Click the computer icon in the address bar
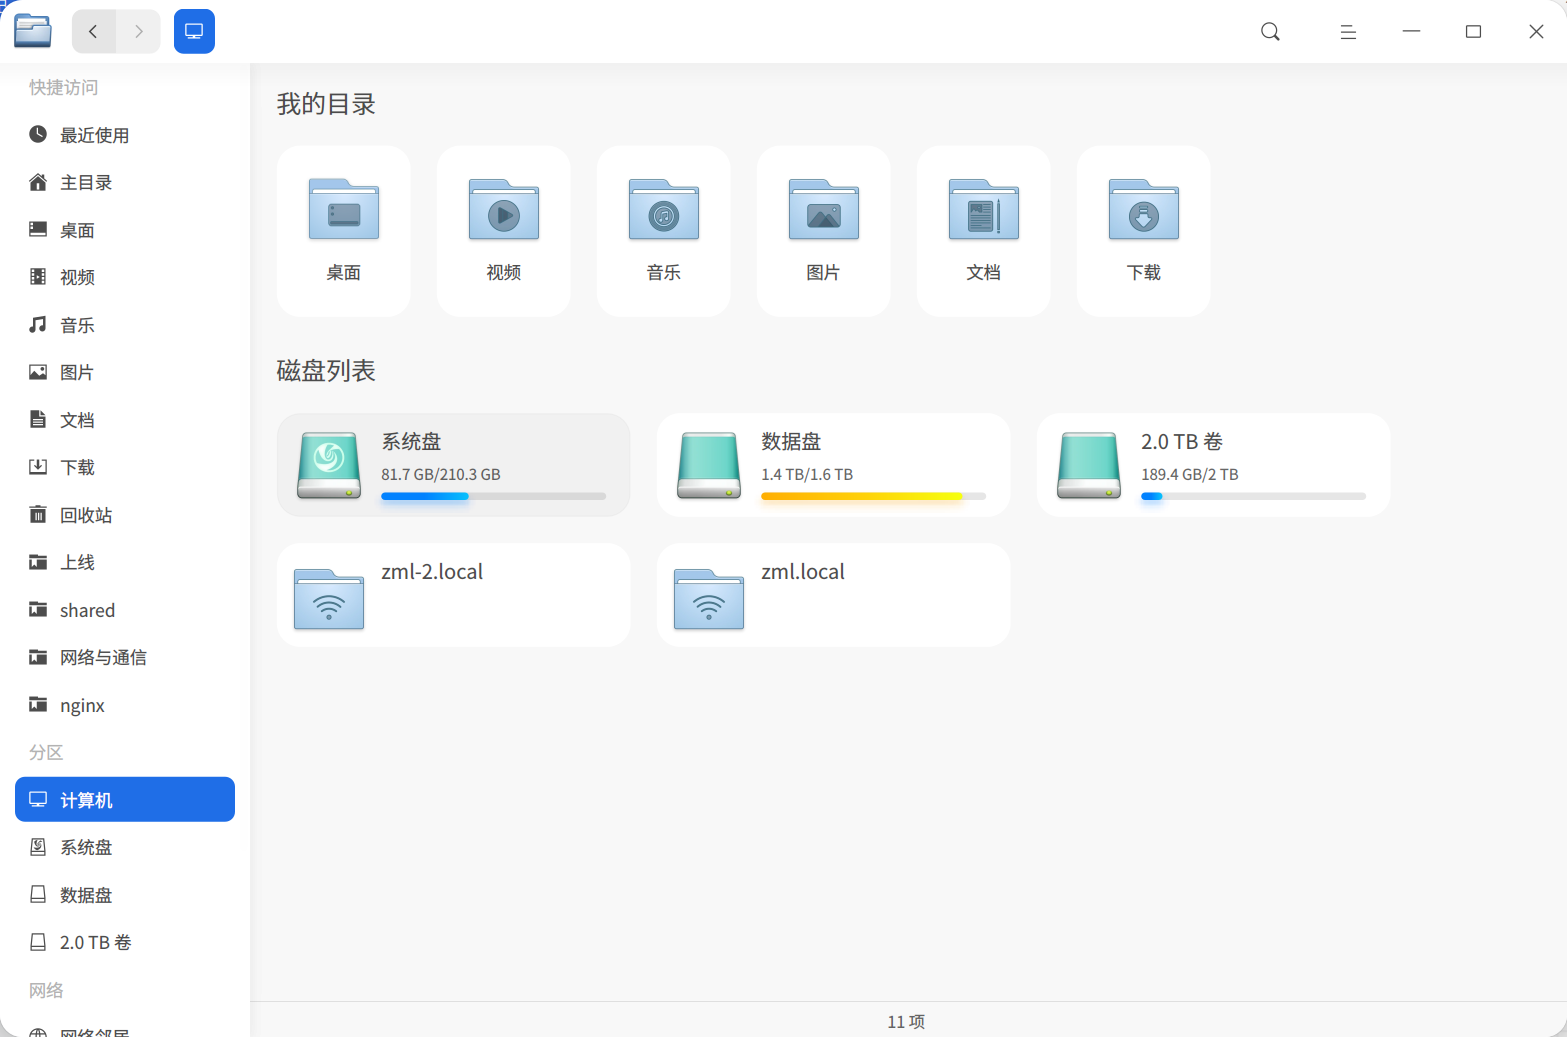The image size is (1567, 1037). (x=194, y=32)
